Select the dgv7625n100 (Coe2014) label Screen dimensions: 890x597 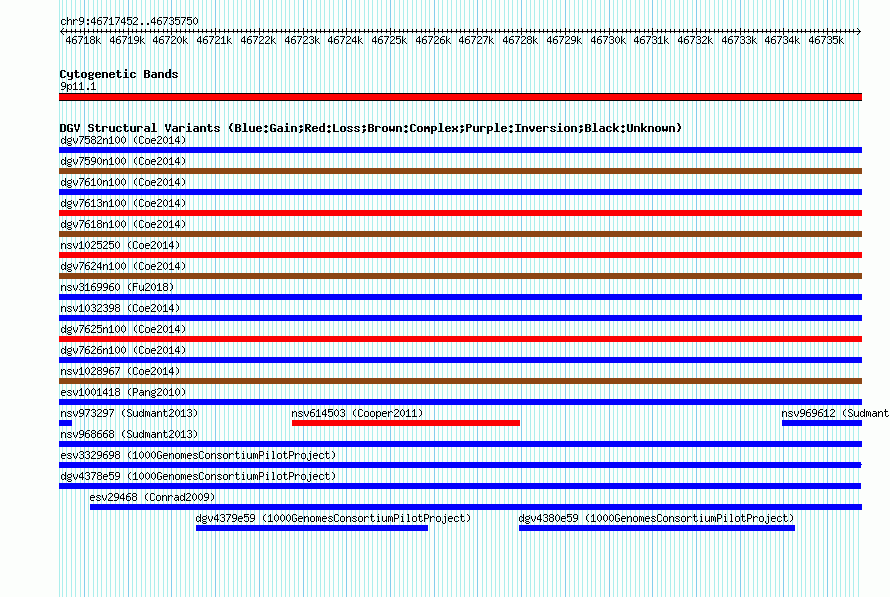tap(123, 329)
